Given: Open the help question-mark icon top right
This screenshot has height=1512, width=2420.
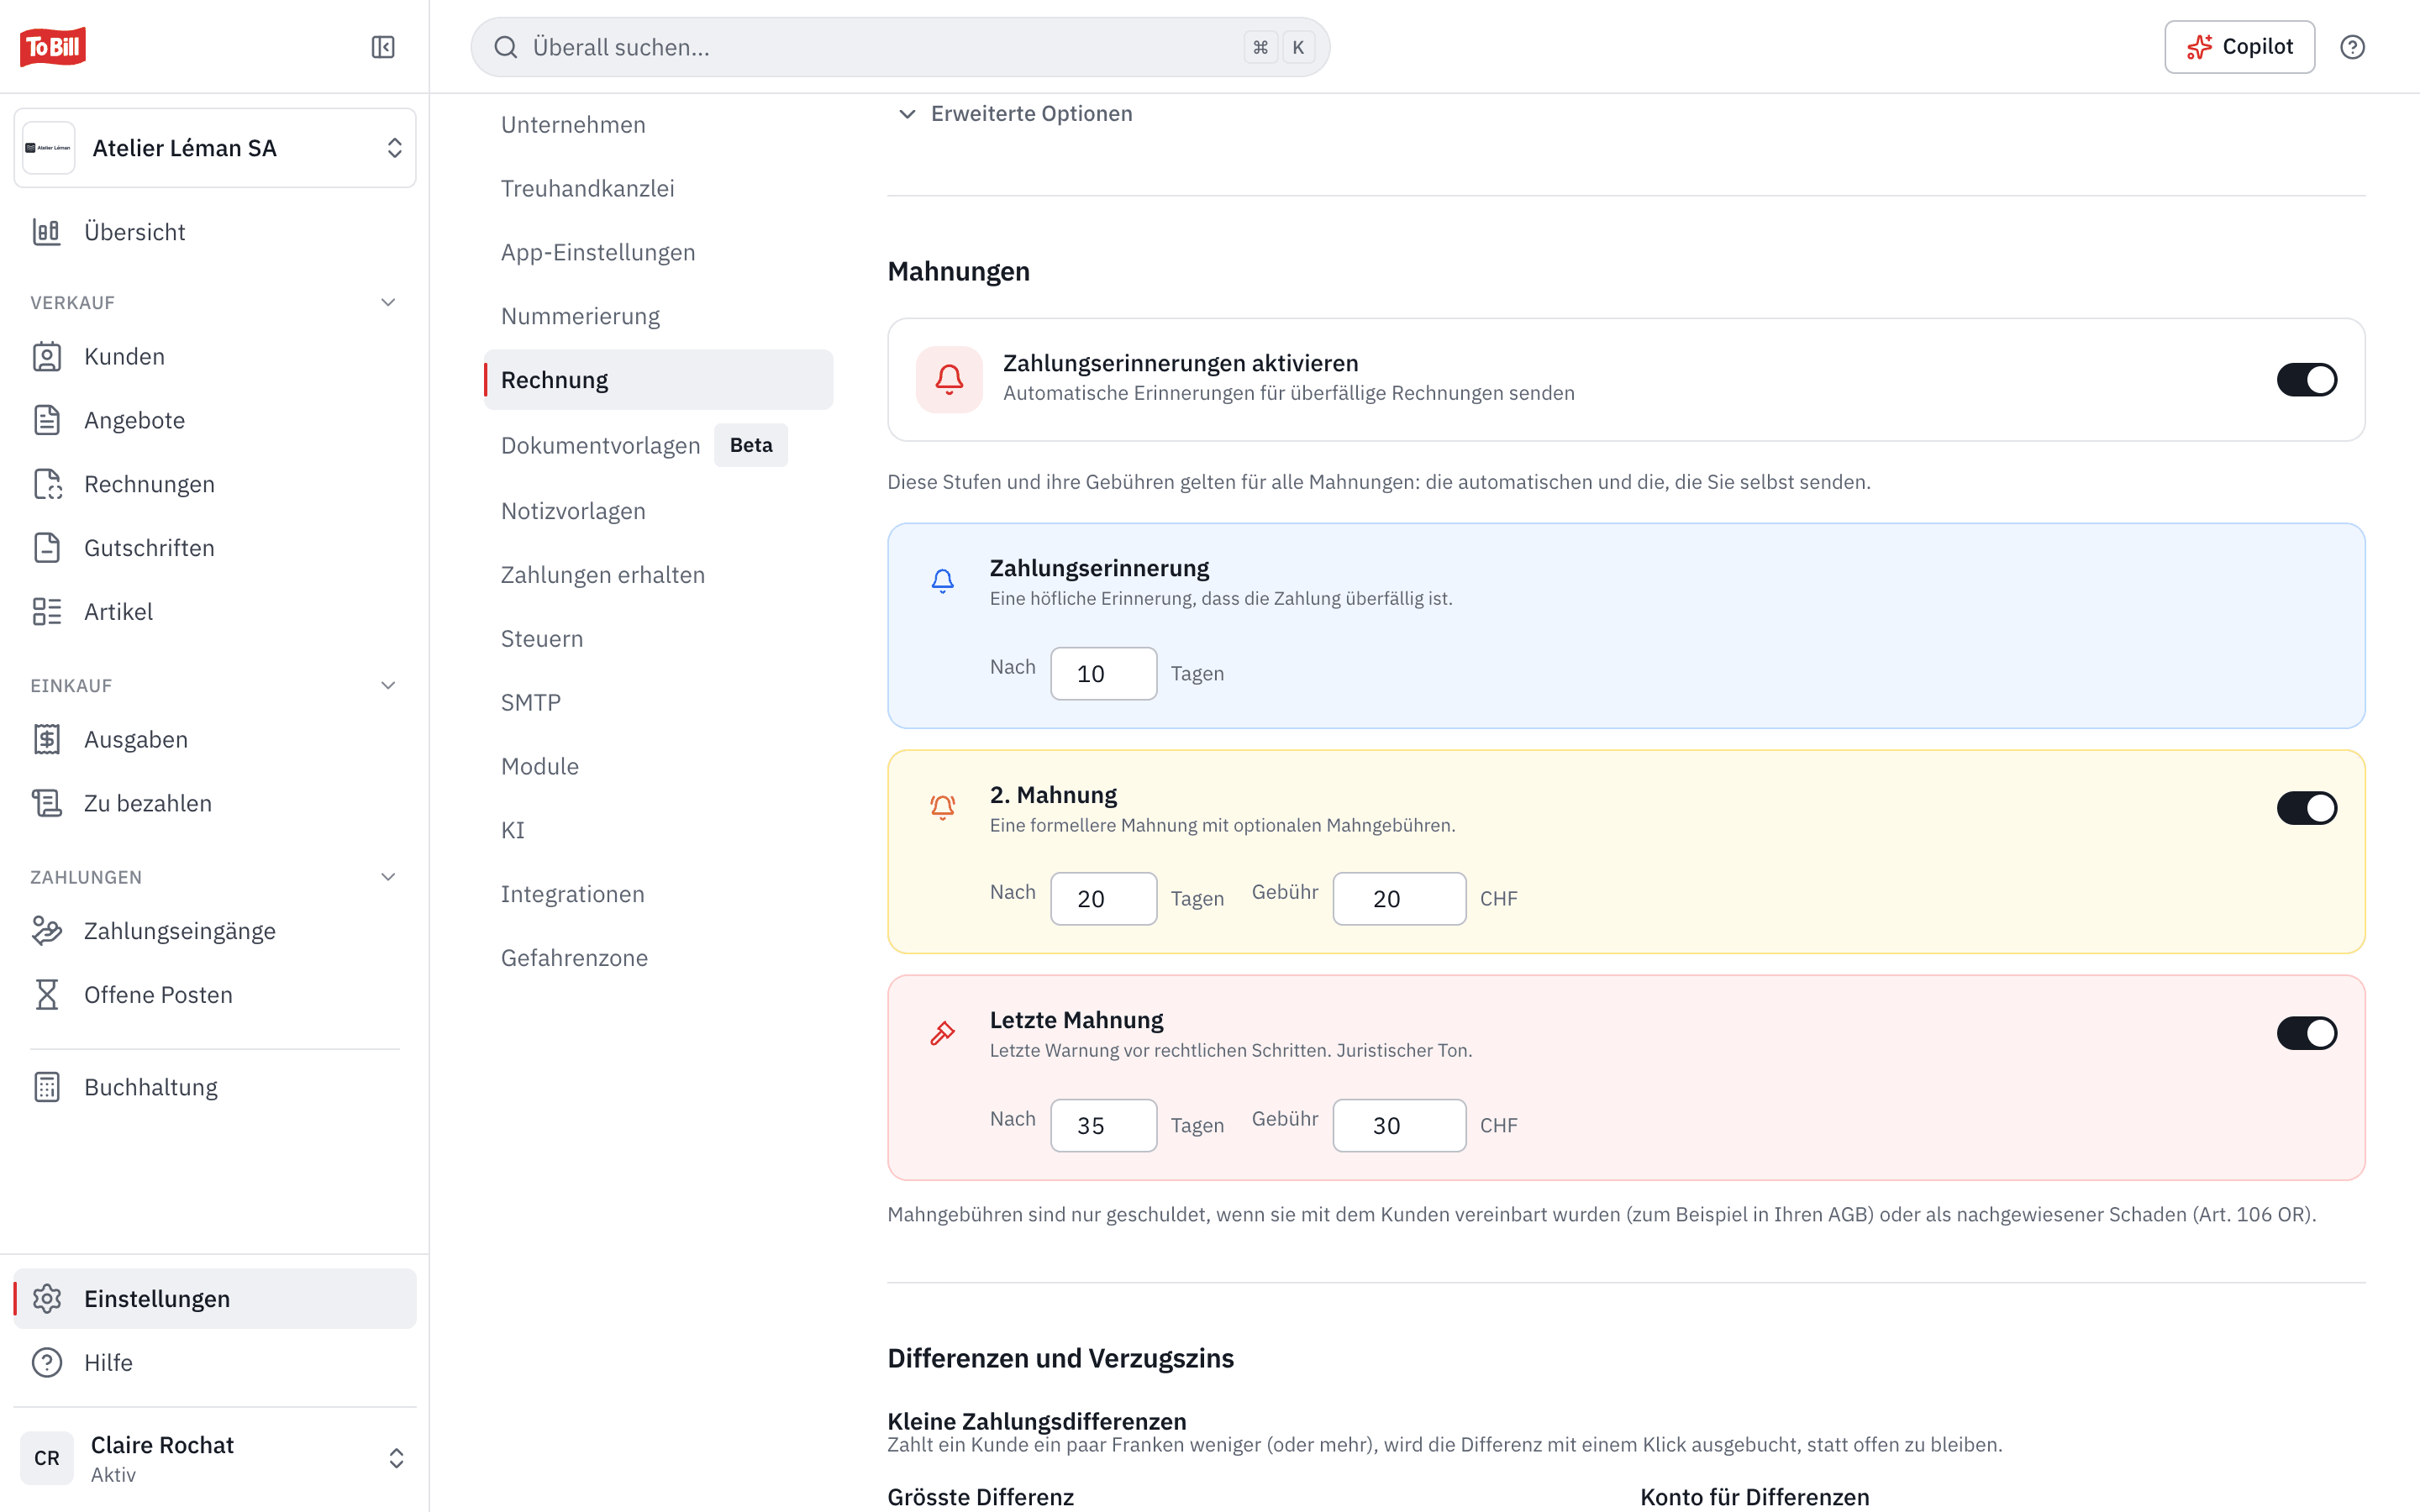Looking at the screenshot, I should 2352,47.
